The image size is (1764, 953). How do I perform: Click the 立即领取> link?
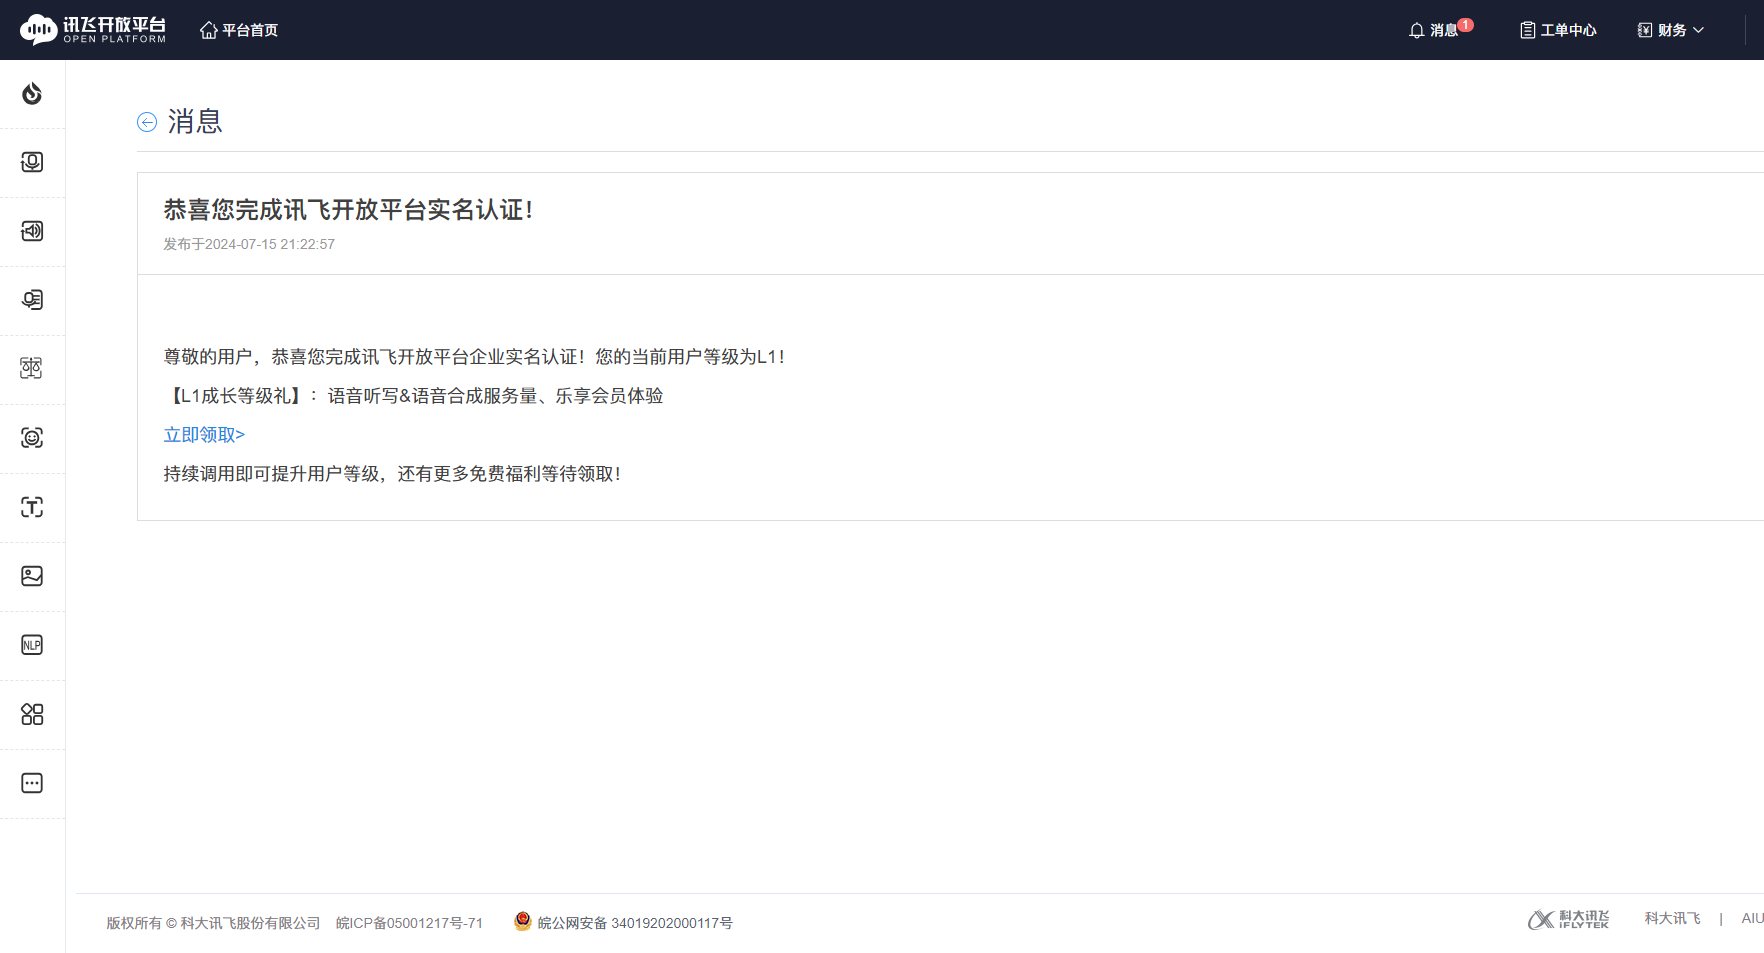tap(204, 435)
